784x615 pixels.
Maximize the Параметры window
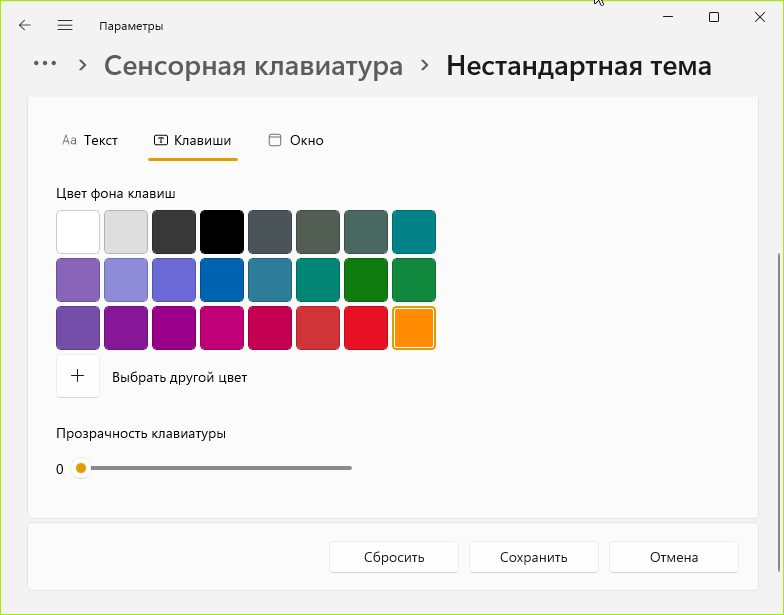click(714, 17)
